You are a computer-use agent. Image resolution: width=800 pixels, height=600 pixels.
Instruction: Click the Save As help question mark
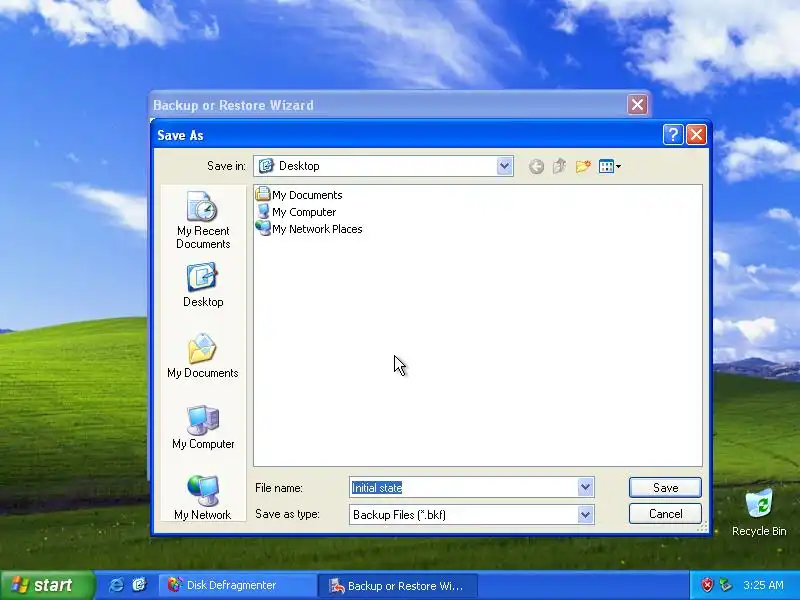[673, 135]
